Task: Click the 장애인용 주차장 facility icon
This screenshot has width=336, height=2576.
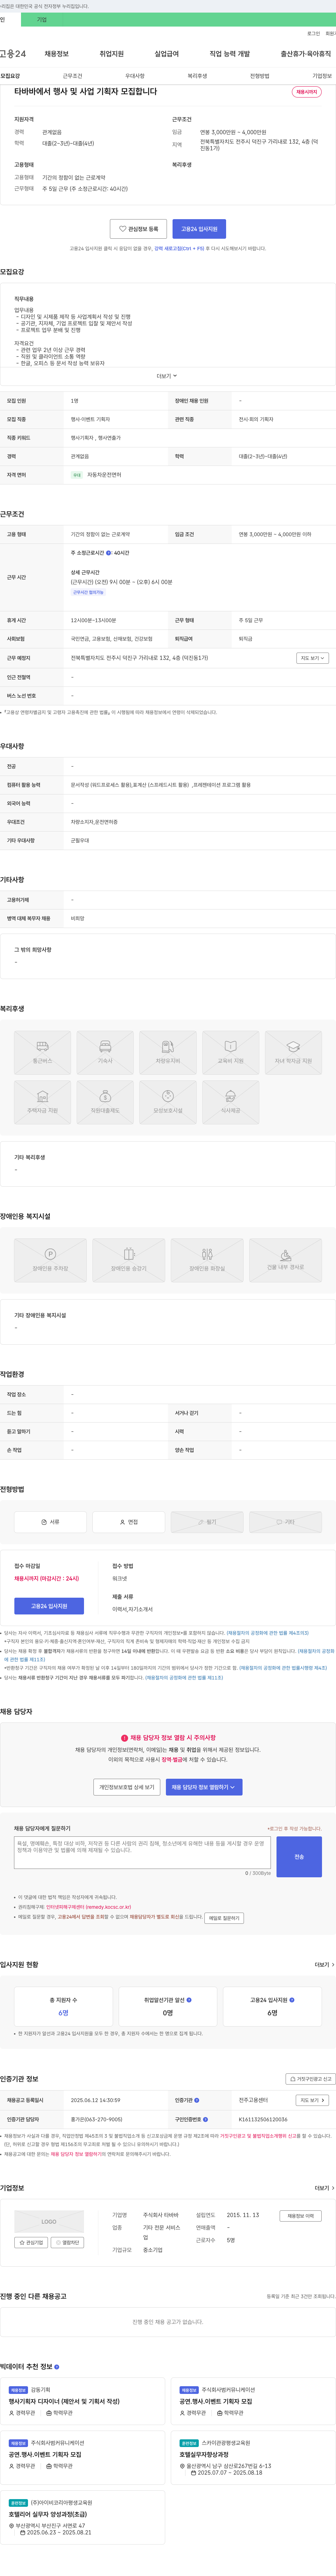Action: [50, 1260]
